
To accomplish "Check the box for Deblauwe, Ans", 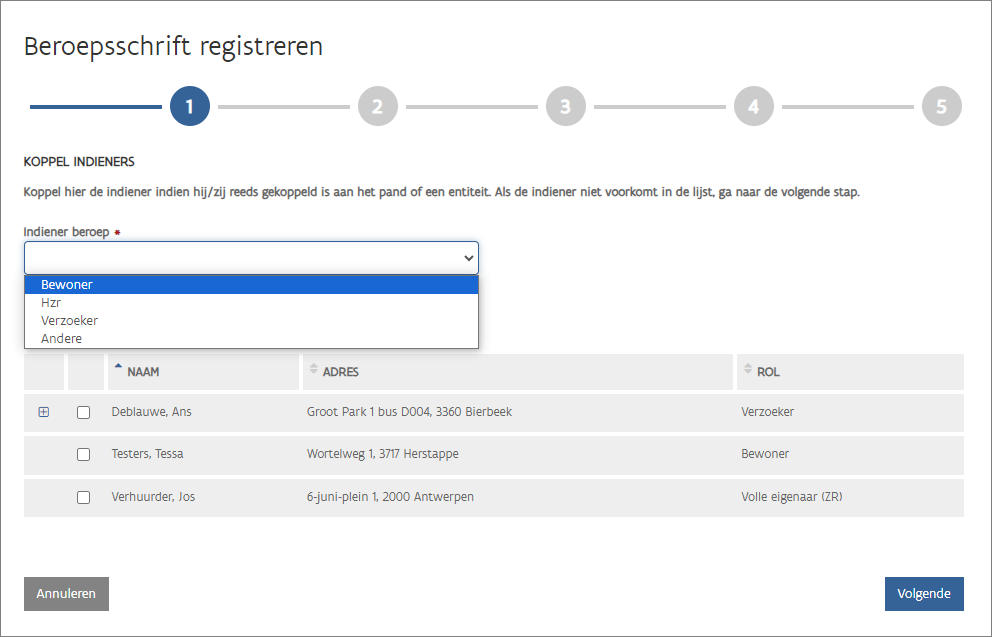I will point(84,412).
